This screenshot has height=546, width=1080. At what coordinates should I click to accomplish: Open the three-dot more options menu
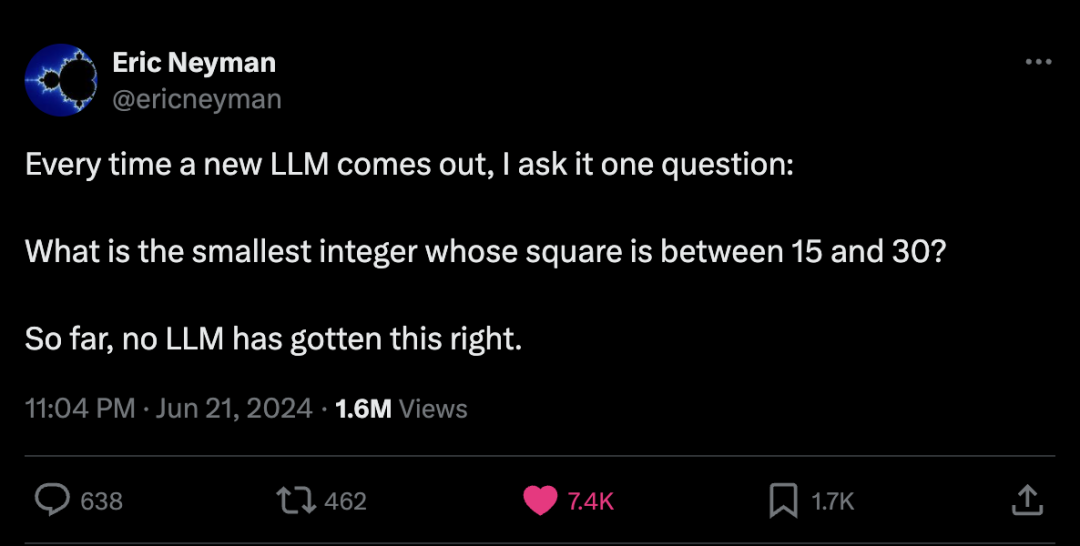pyautogui.click(x=1039, y=62)
